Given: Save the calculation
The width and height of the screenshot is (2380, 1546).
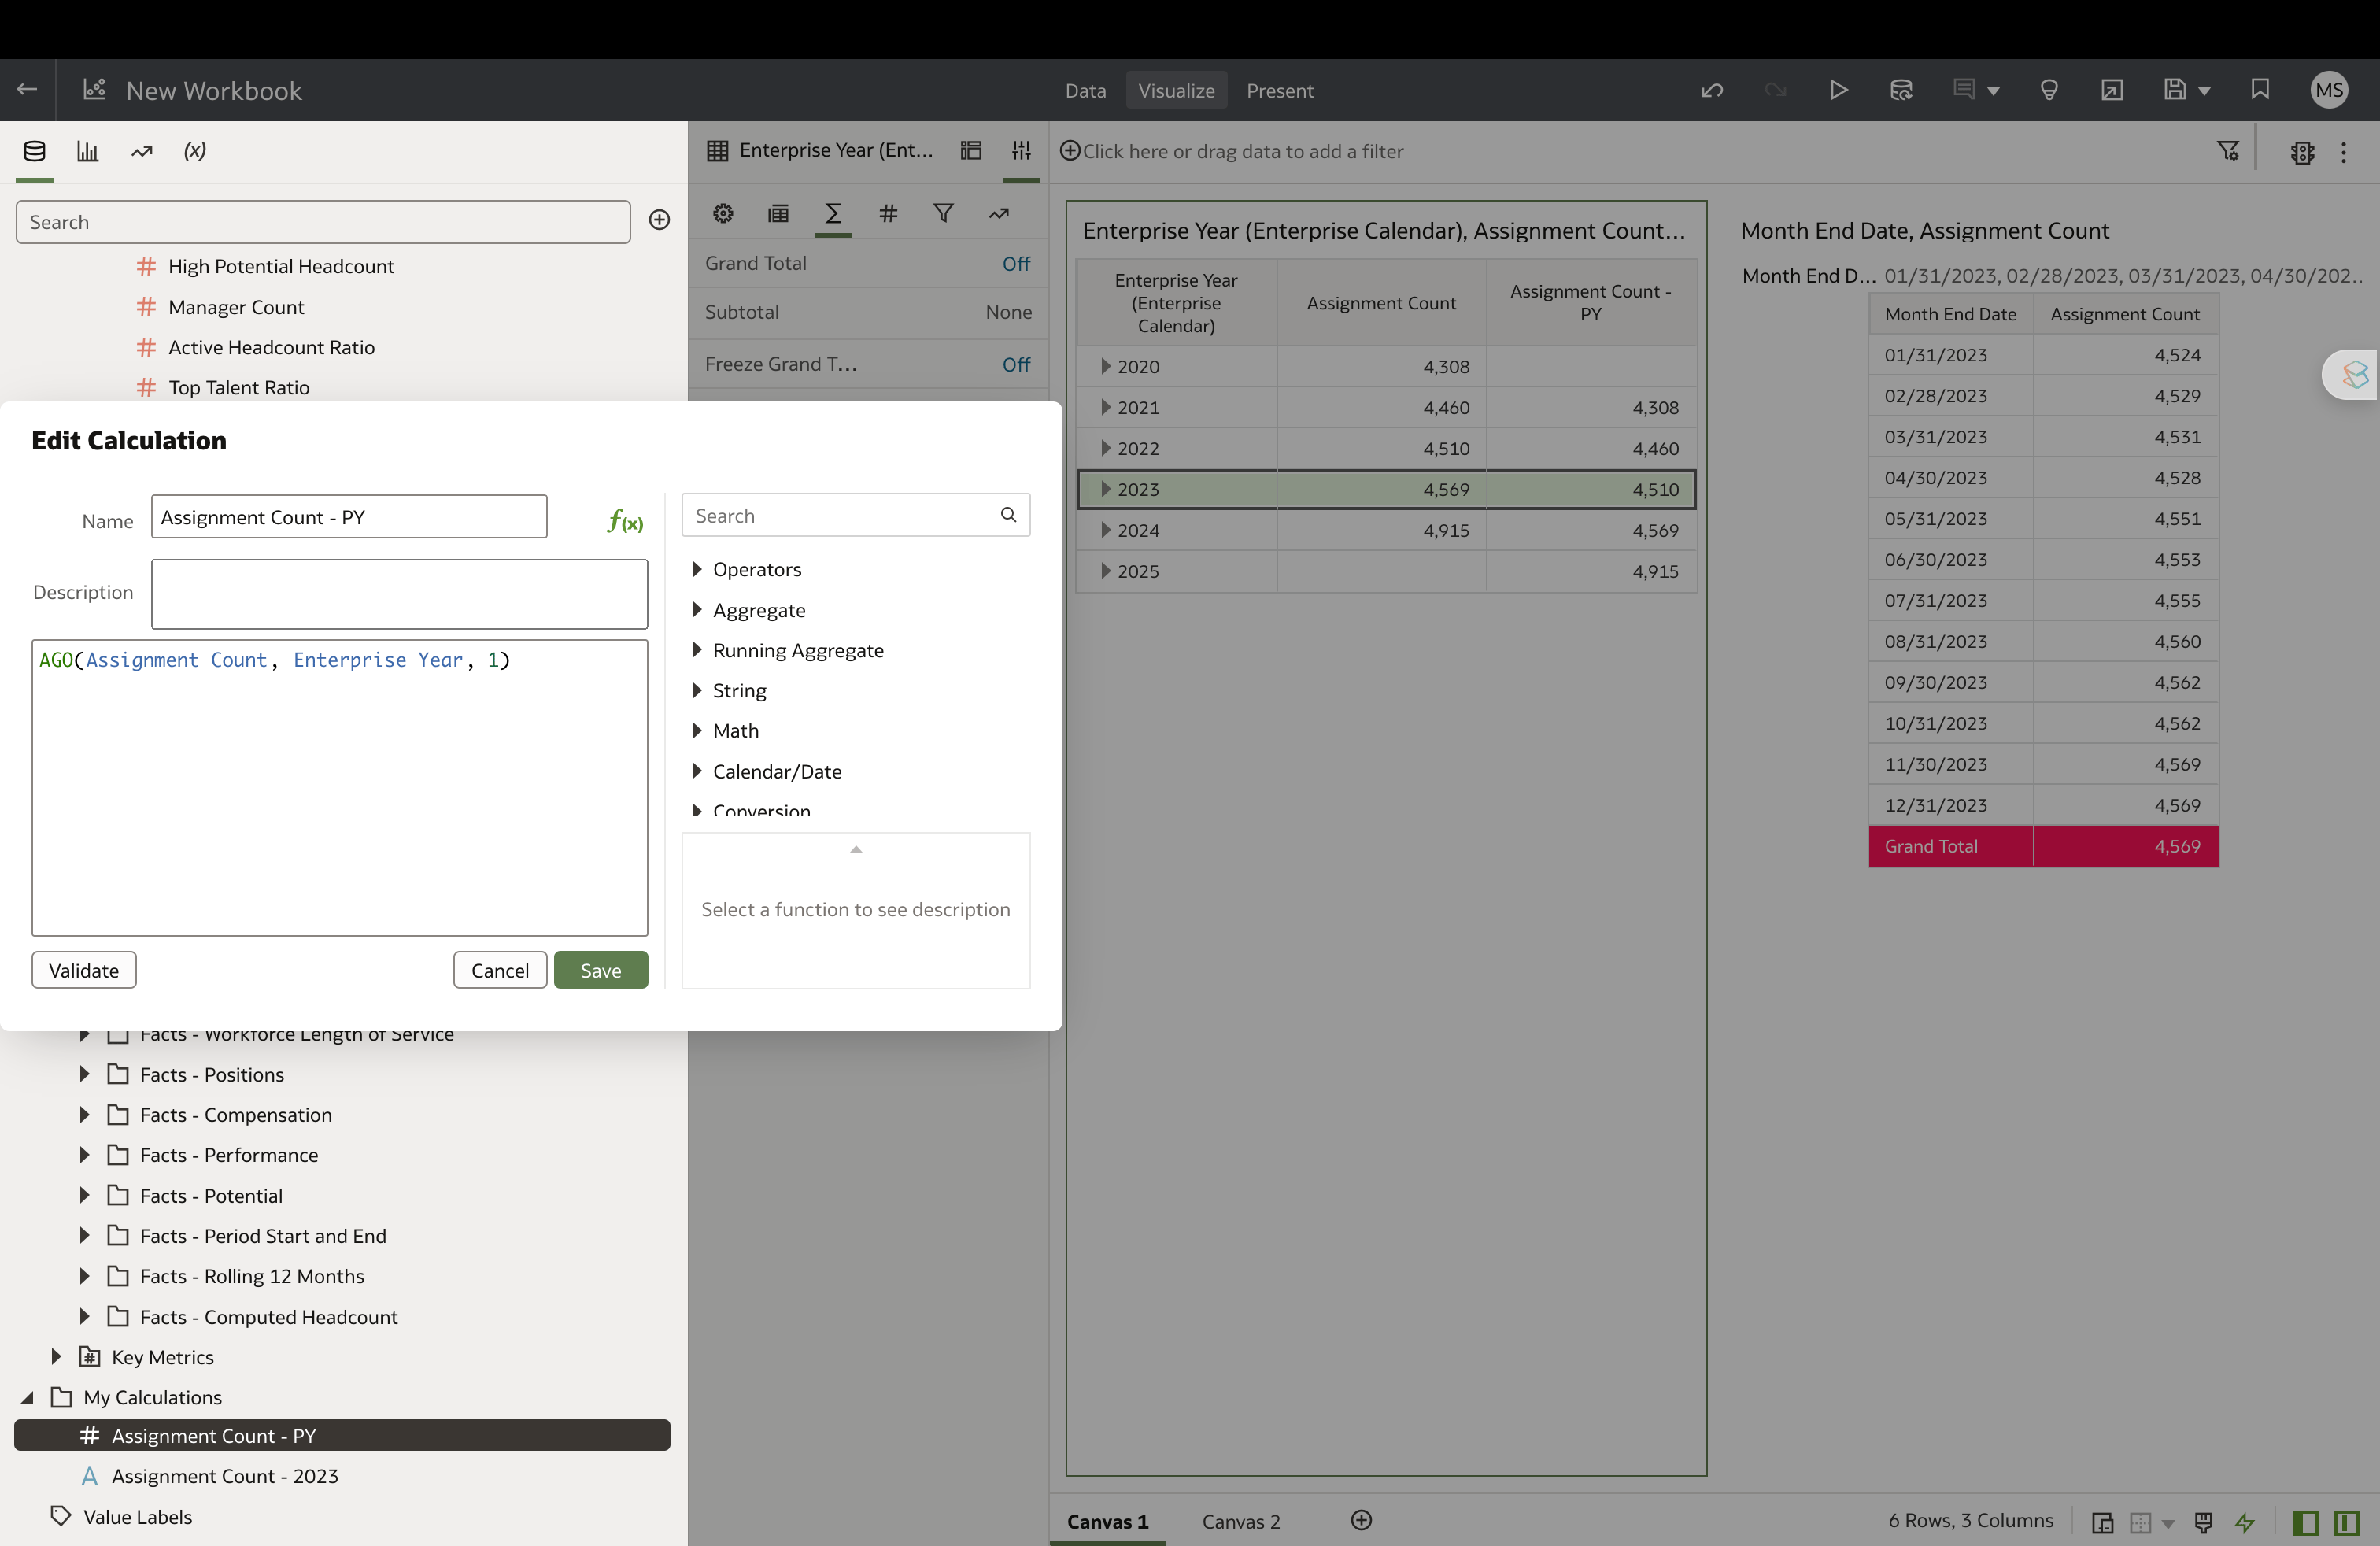Looking at the screenshot, I should pos(601,970).
